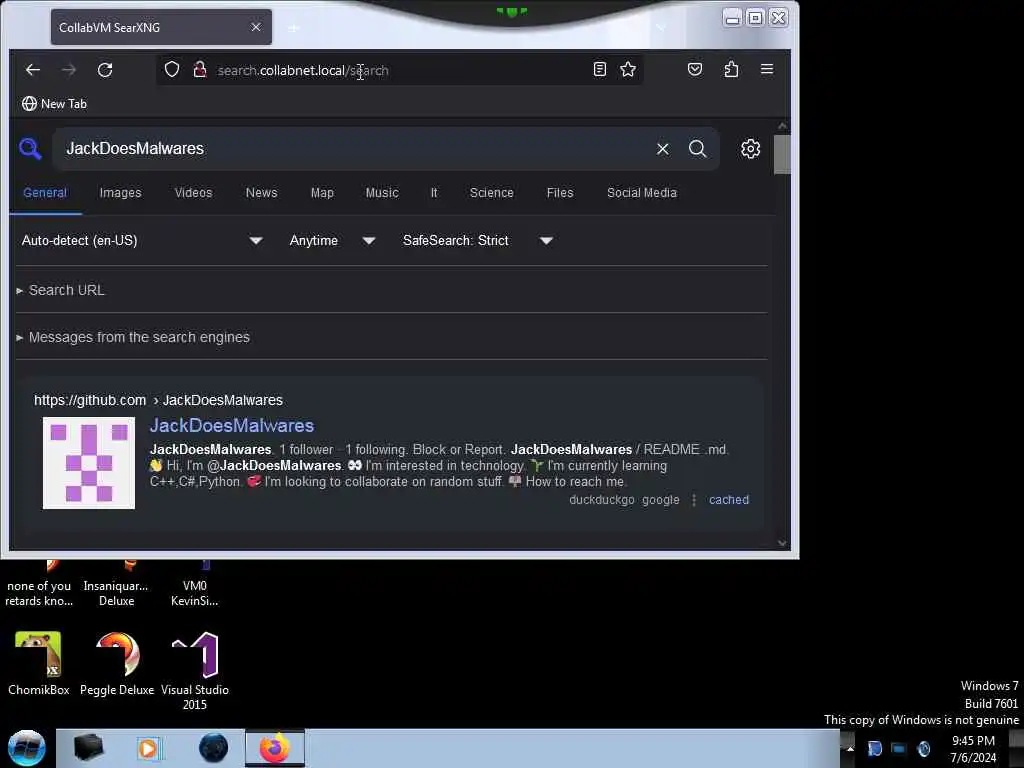Open the SafeSearch: Strict dropdown
Image resolution: width=1024 pixels, height=768 pixels.
[478, 240]
